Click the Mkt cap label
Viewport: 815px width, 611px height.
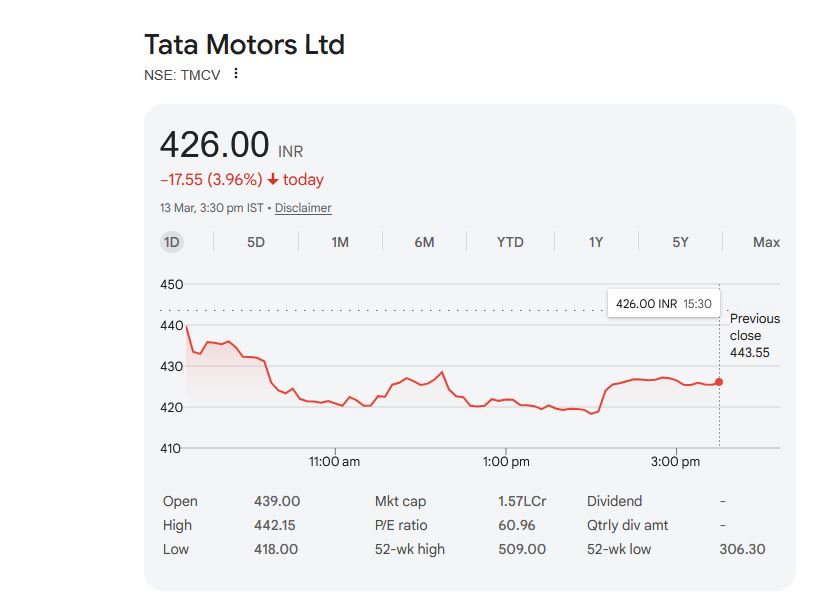point(399,501)
